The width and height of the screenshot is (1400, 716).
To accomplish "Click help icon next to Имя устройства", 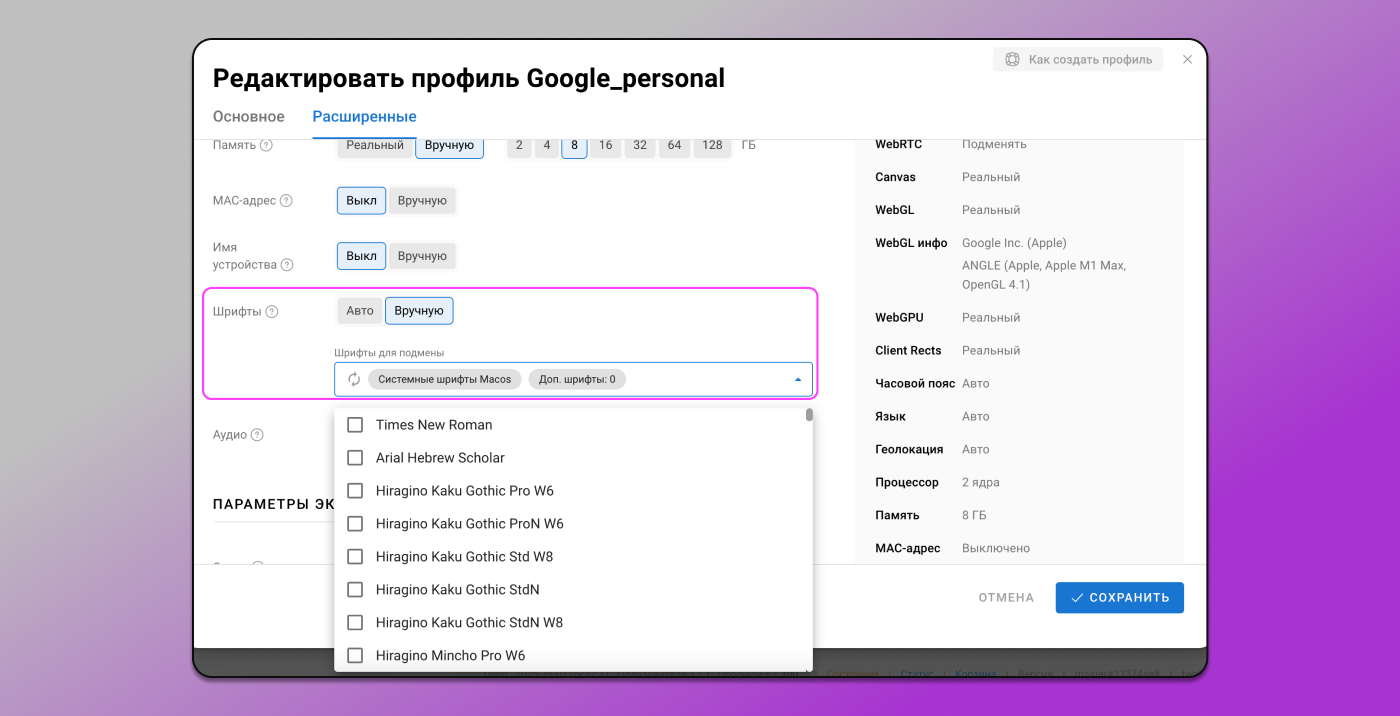I will [287, 265].
